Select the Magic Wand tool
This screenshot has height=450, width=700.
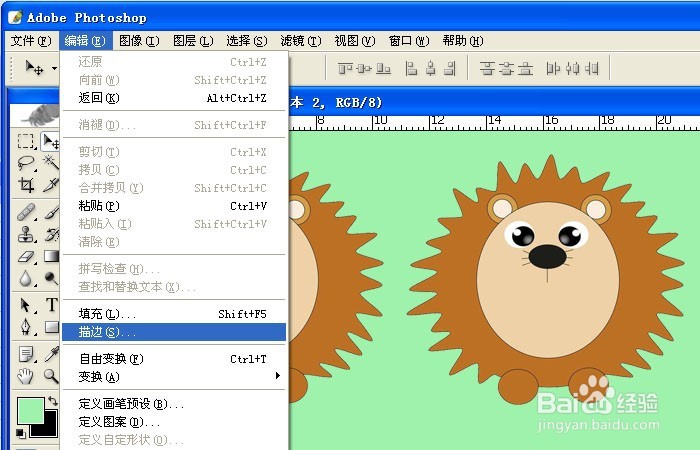click(50, 163)
